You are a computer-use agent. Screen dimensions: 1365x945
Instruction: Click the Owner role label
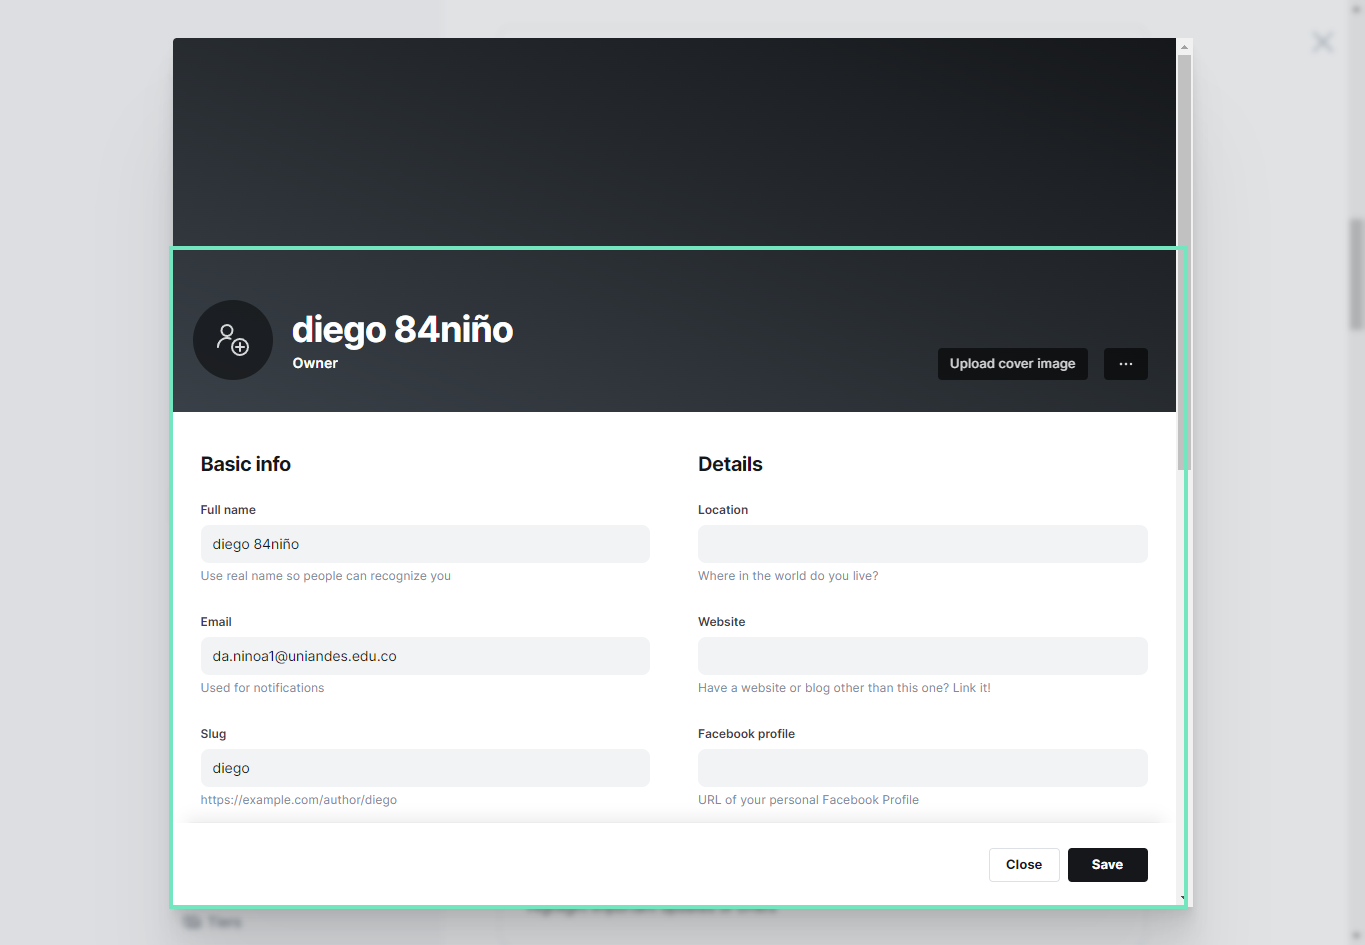[315, 363]
